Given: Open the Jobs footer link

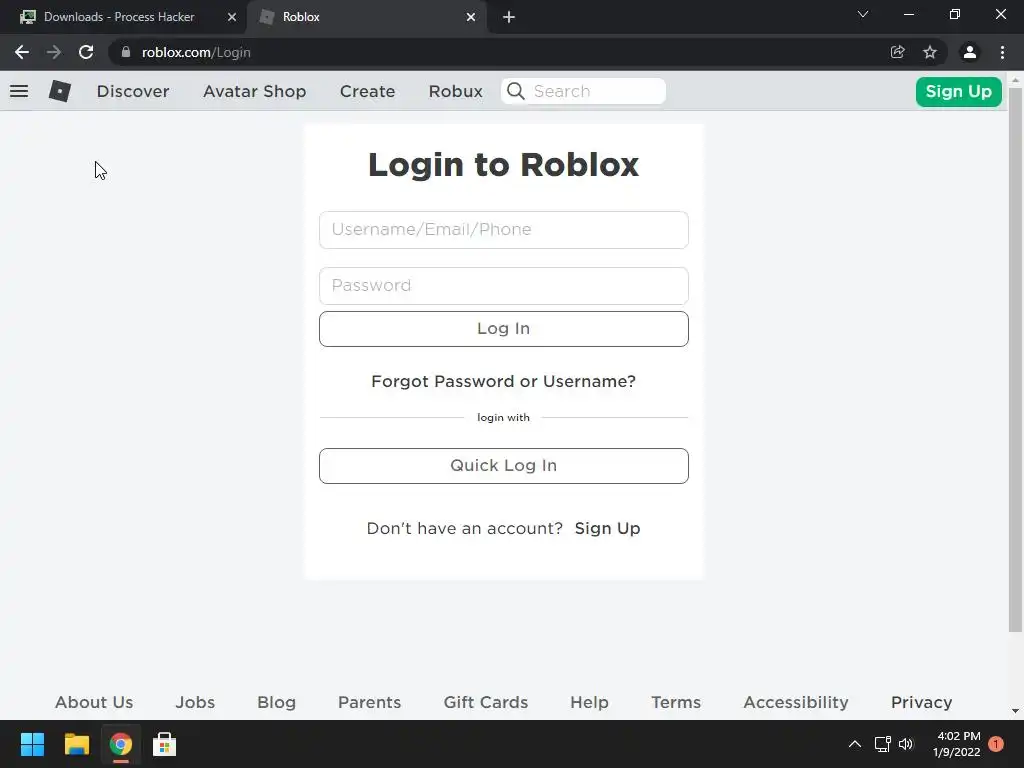Looking at the screenshot, I should tap(195, 702).
